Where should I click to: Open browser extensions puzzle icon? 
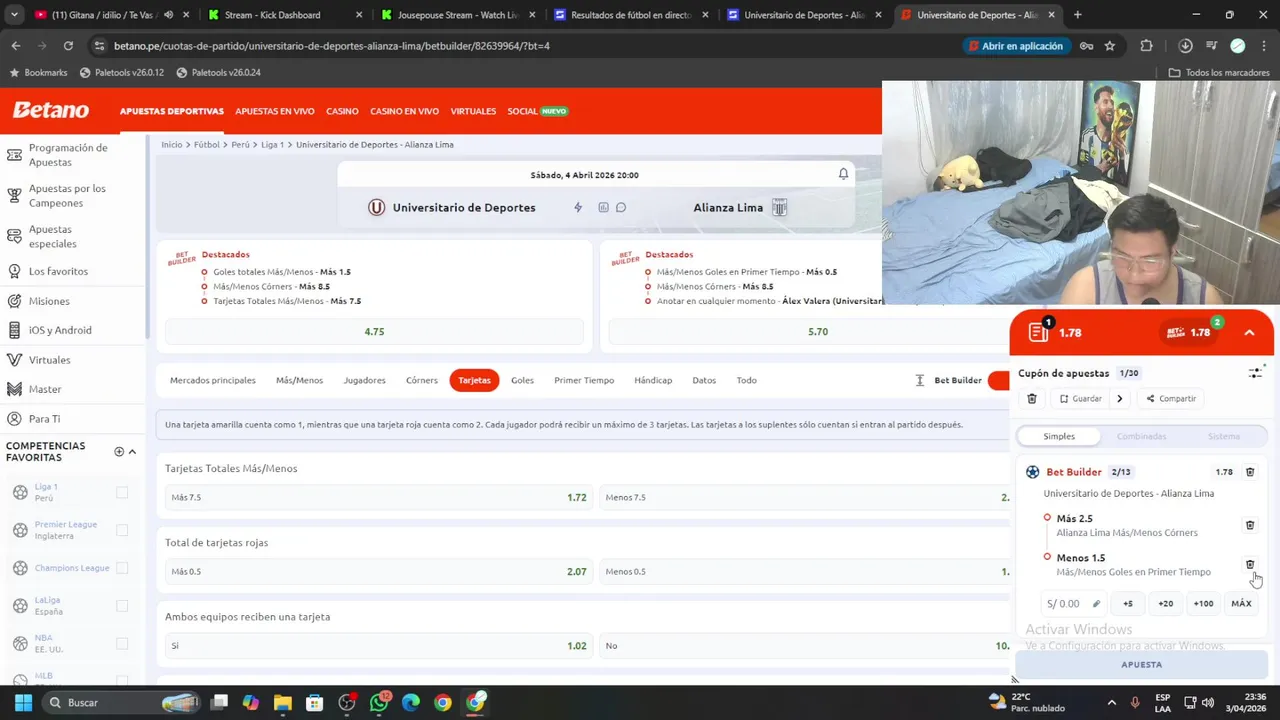point(1147,46)
